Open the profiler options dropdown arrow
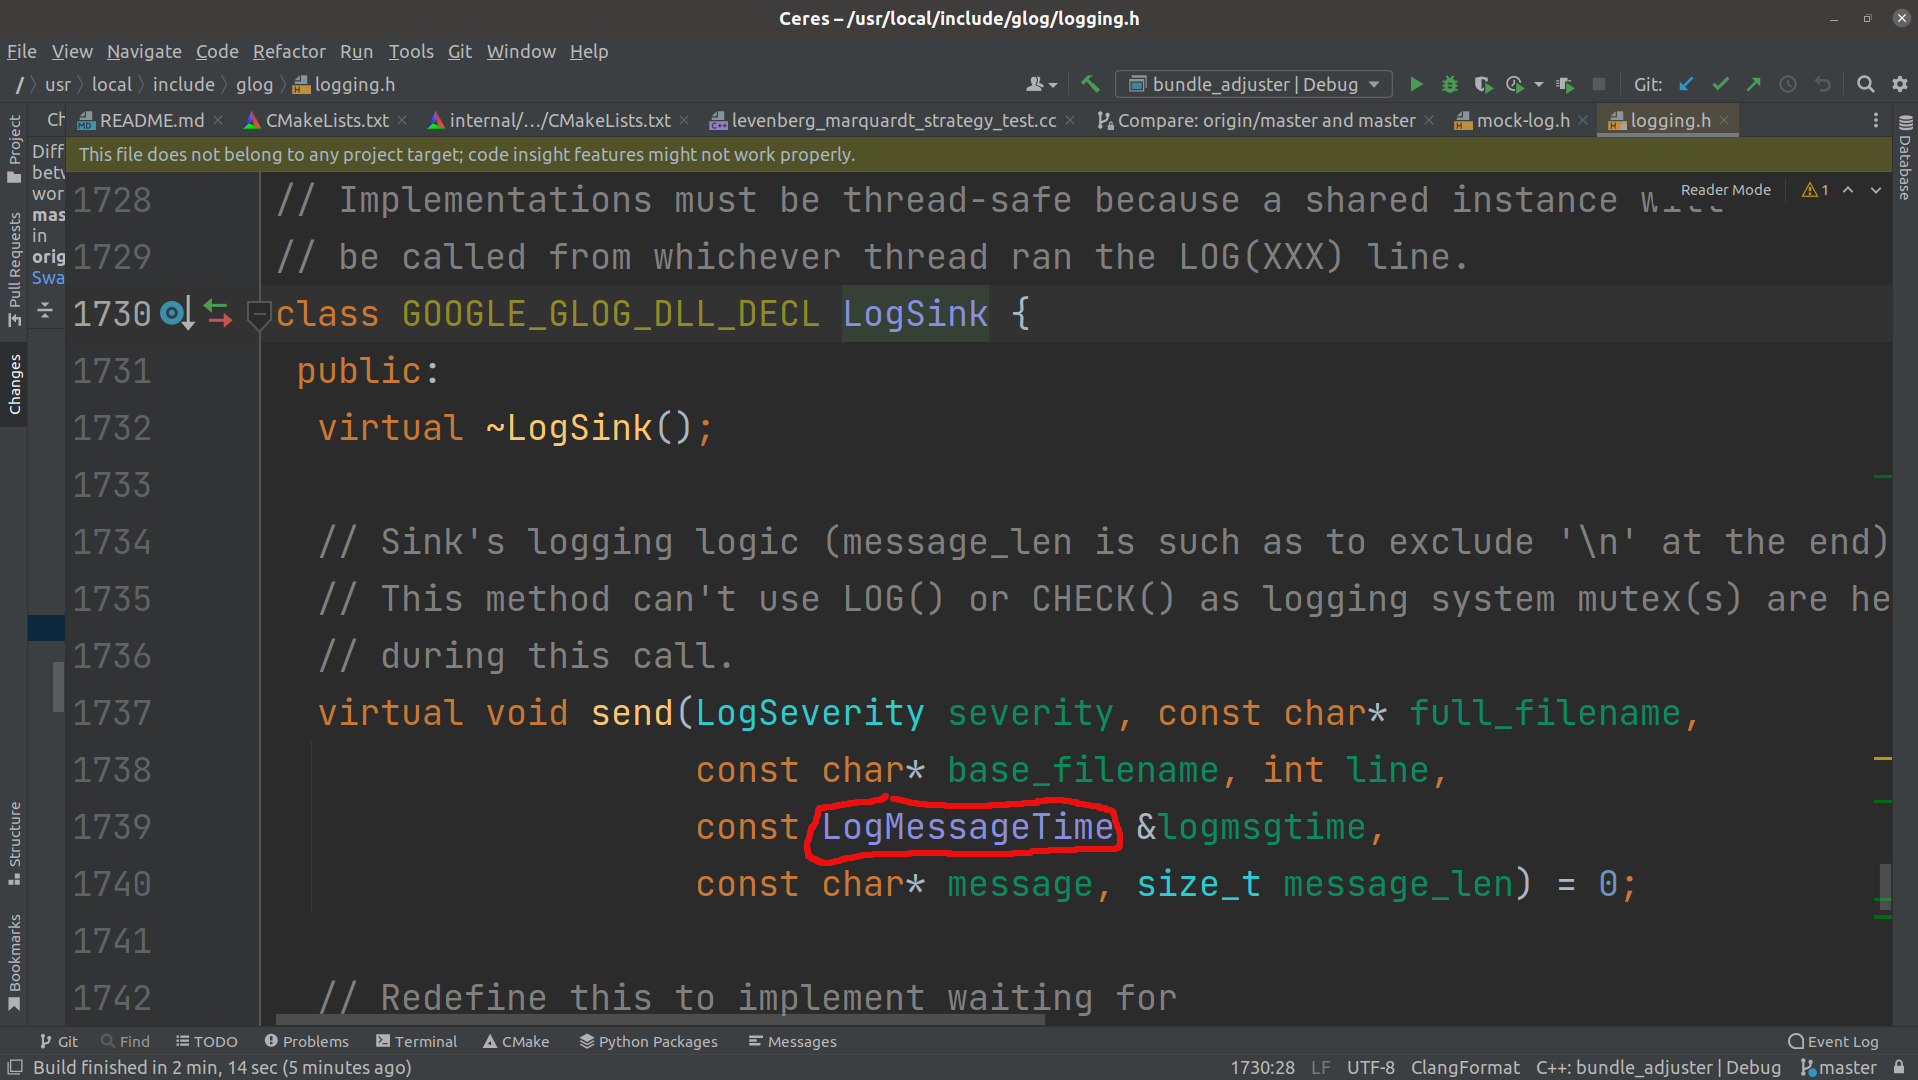The image size is (1918, 1080). pyautogui.click(x=1538, y=85)
